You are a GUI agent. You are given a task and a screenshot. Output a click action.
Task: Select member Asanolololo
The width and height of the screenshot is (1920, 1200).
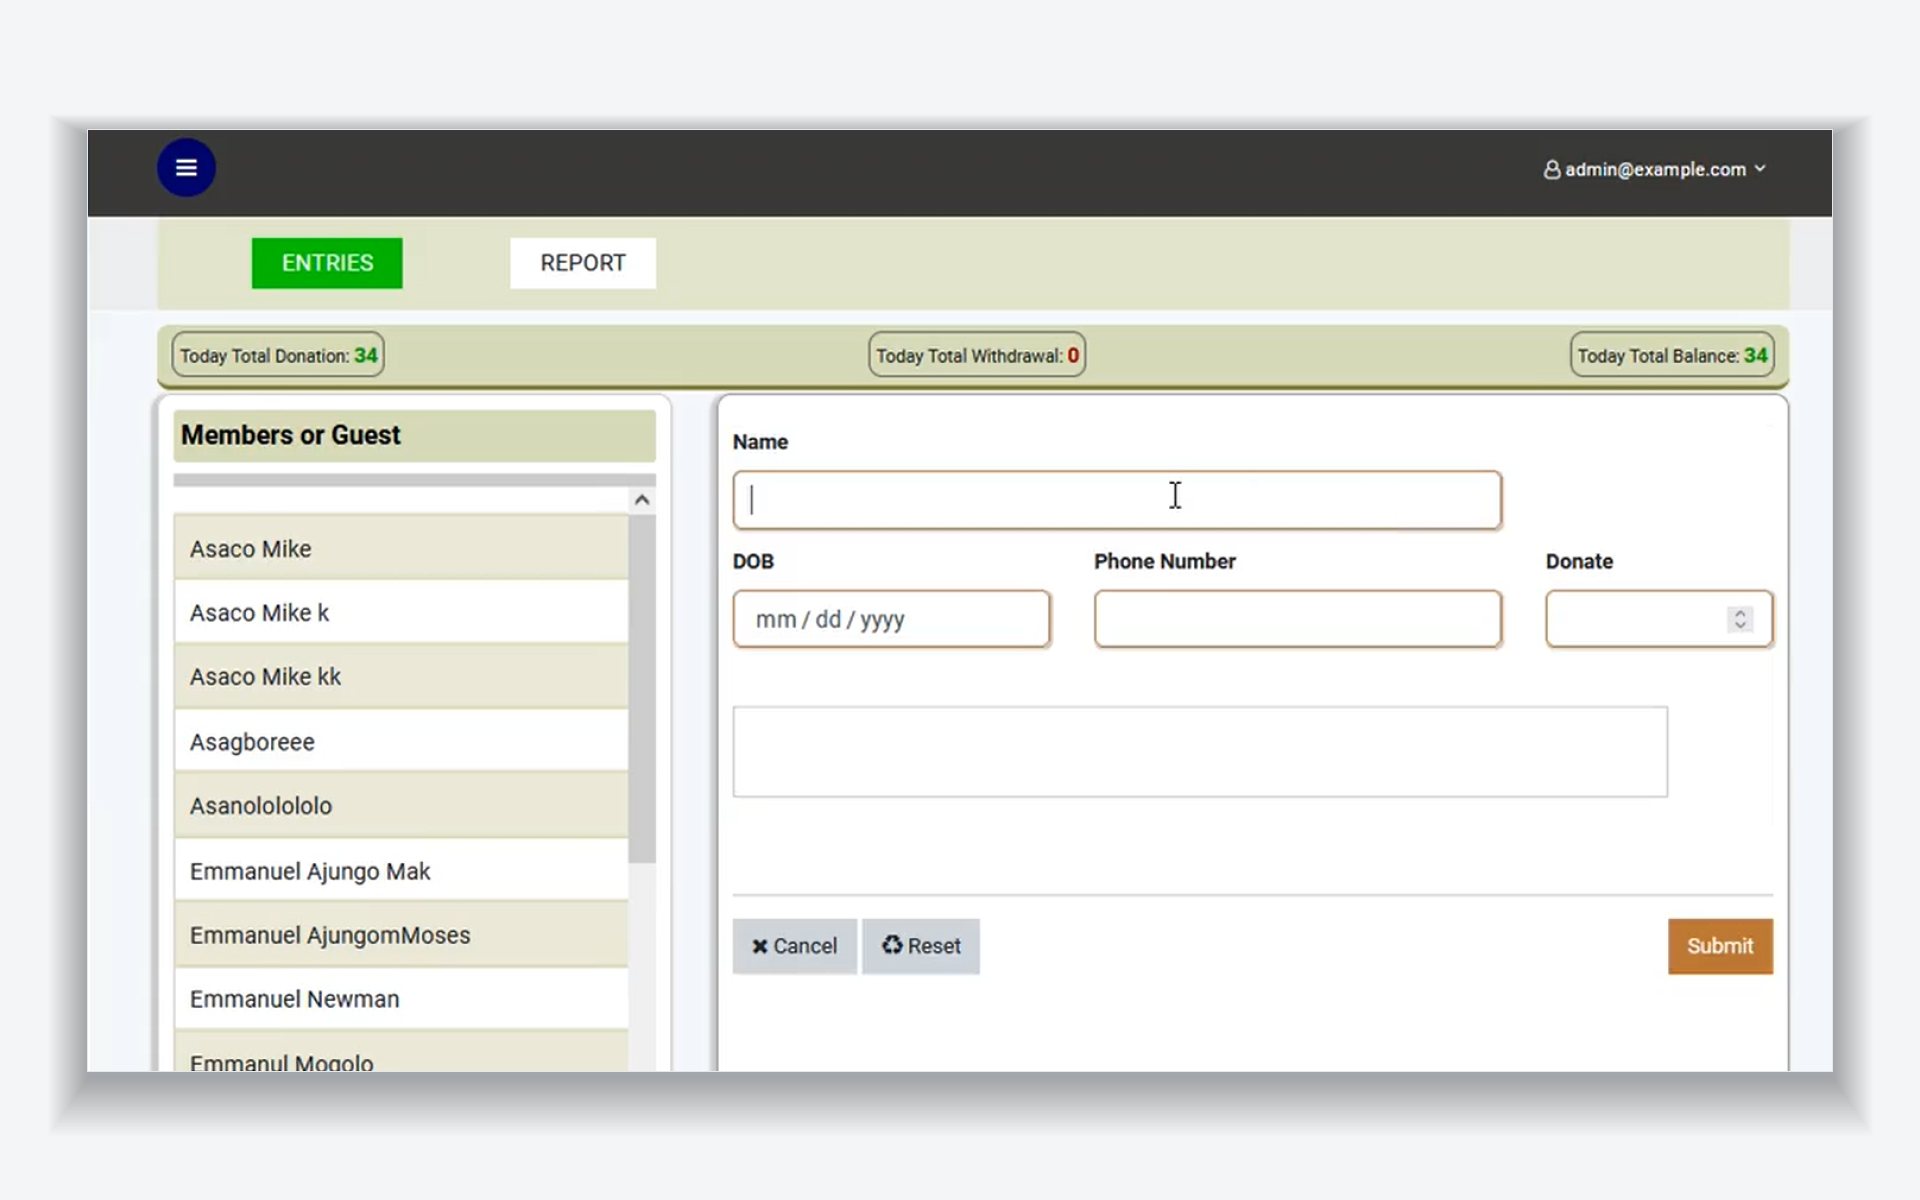point(401,806)
